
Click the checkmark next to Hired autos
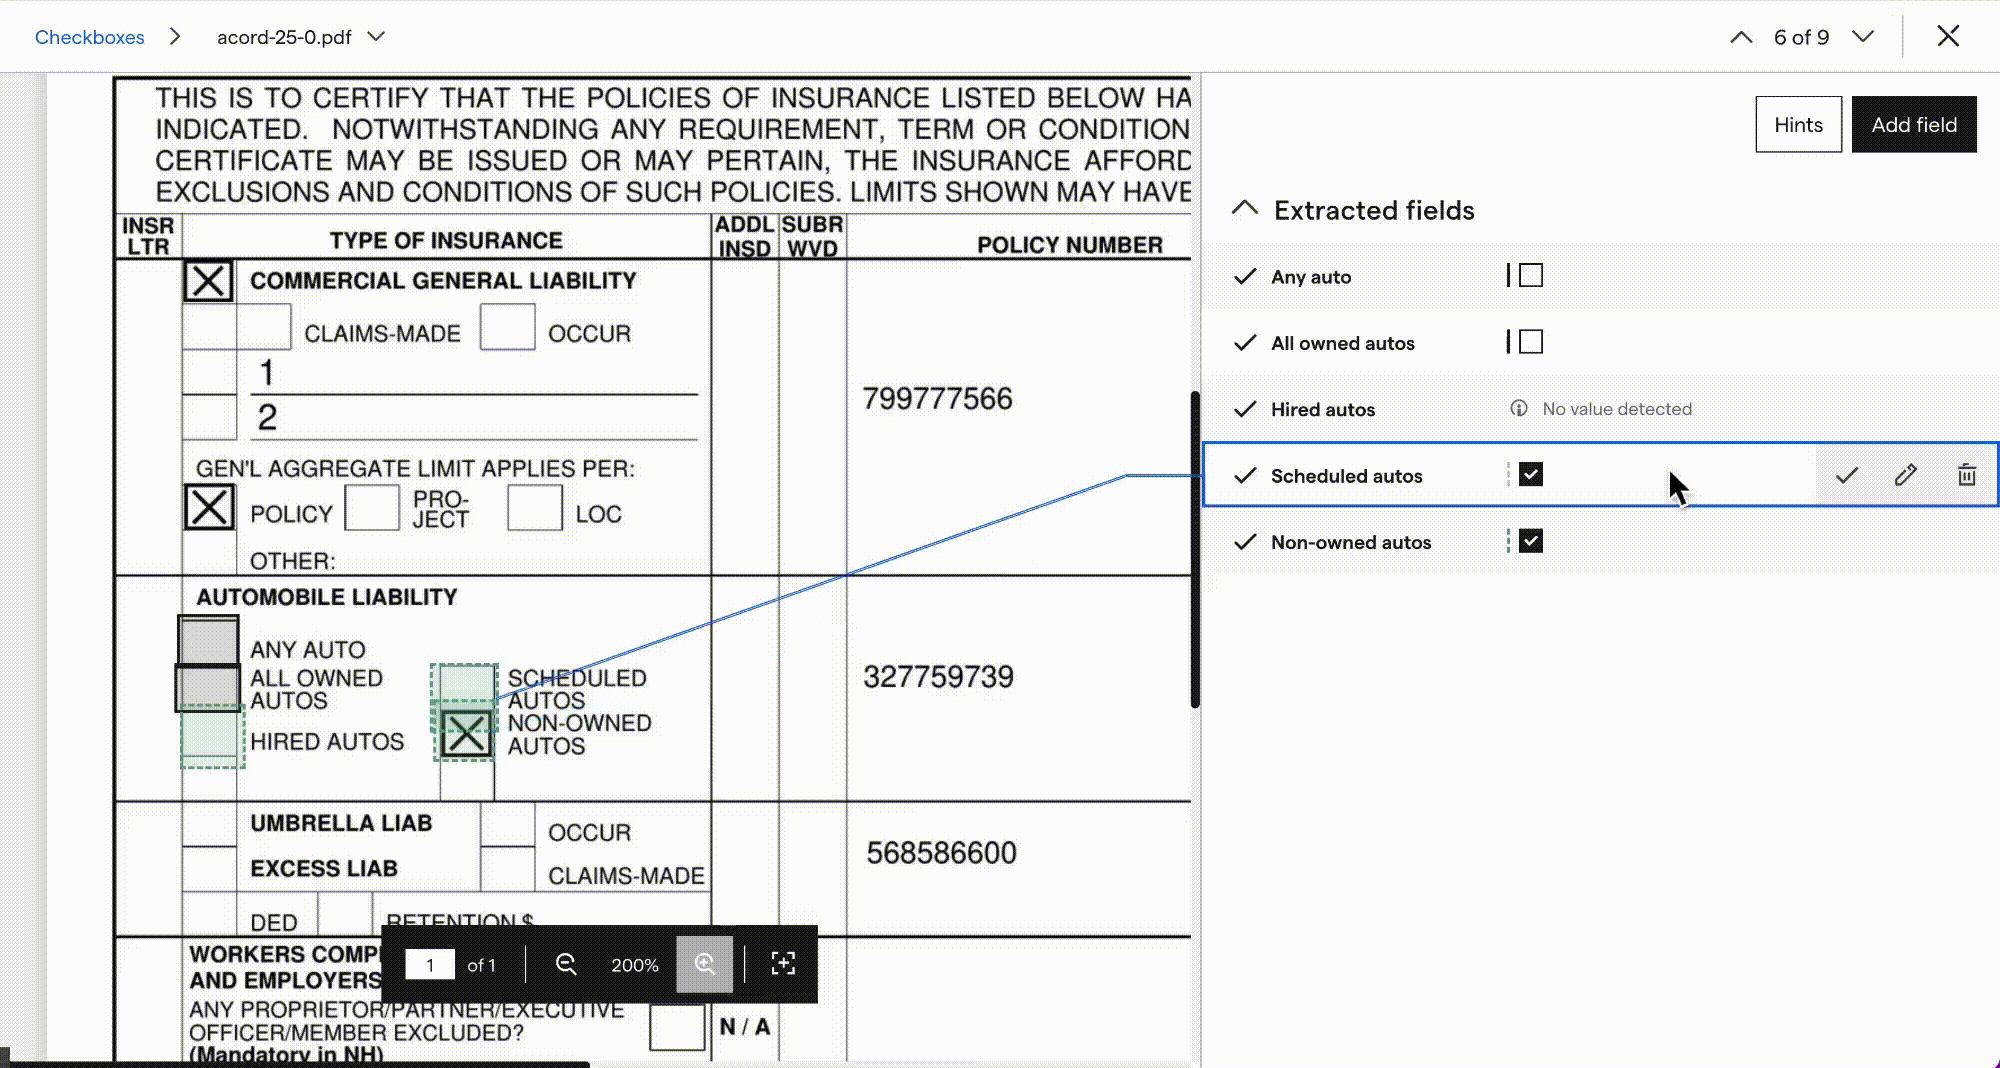1245,409
